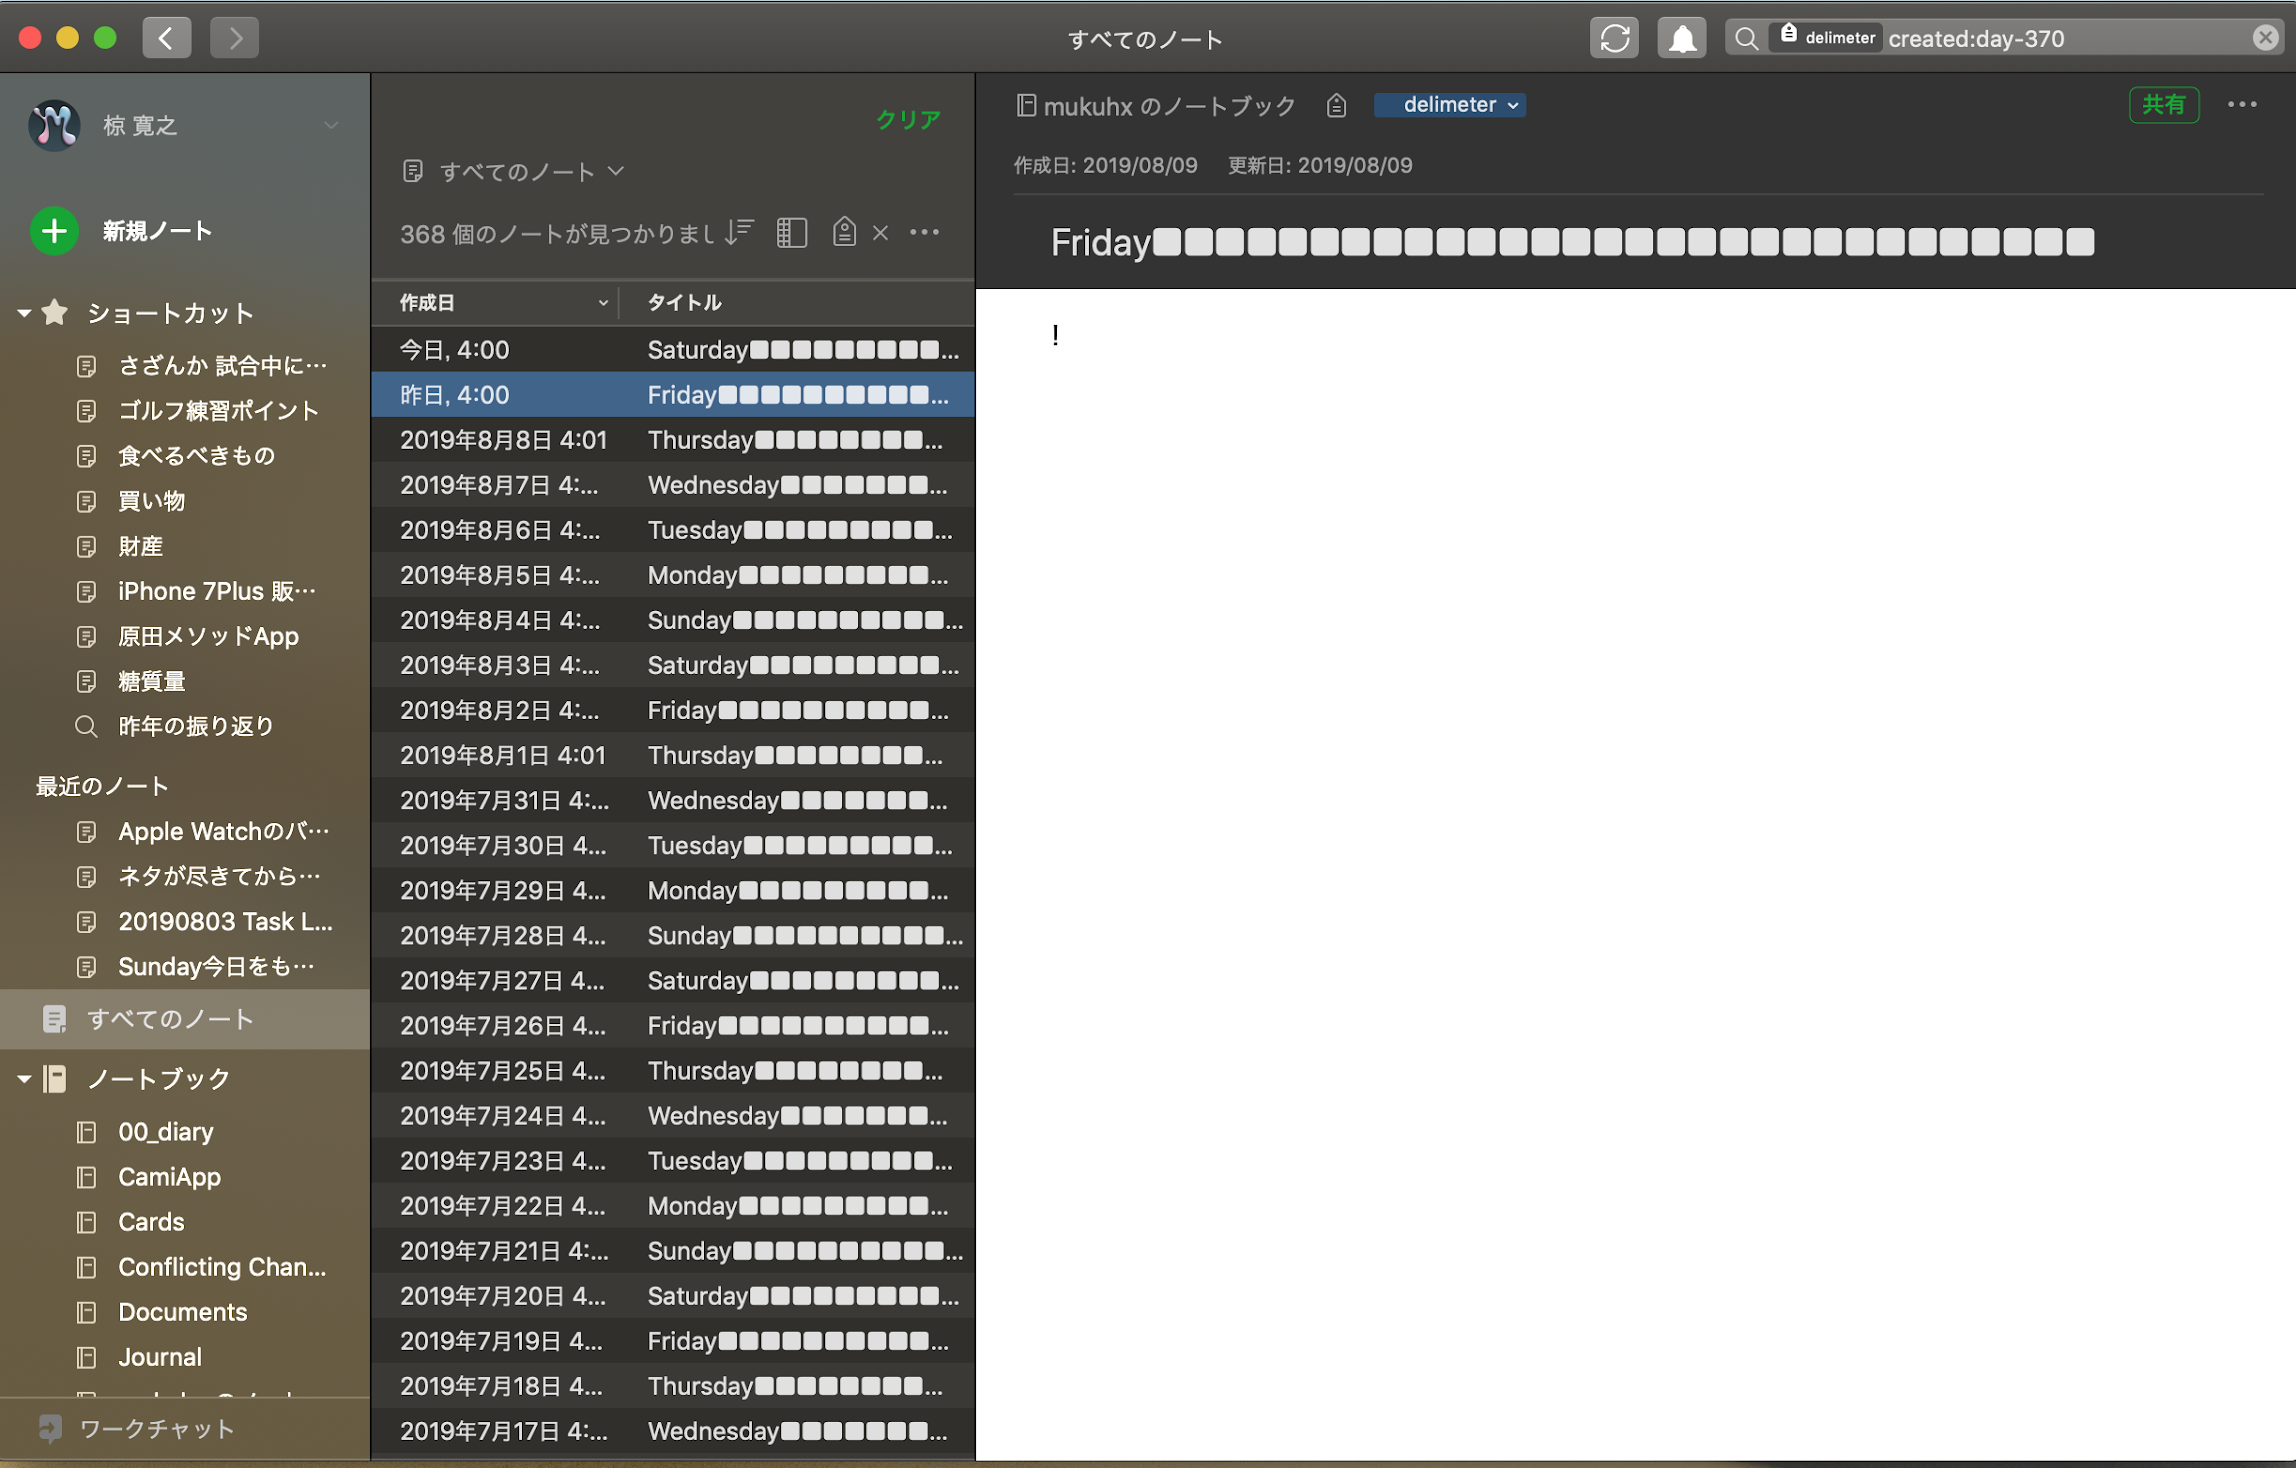
Task: Click into the note body editor area
Action: coord(1634,874)
